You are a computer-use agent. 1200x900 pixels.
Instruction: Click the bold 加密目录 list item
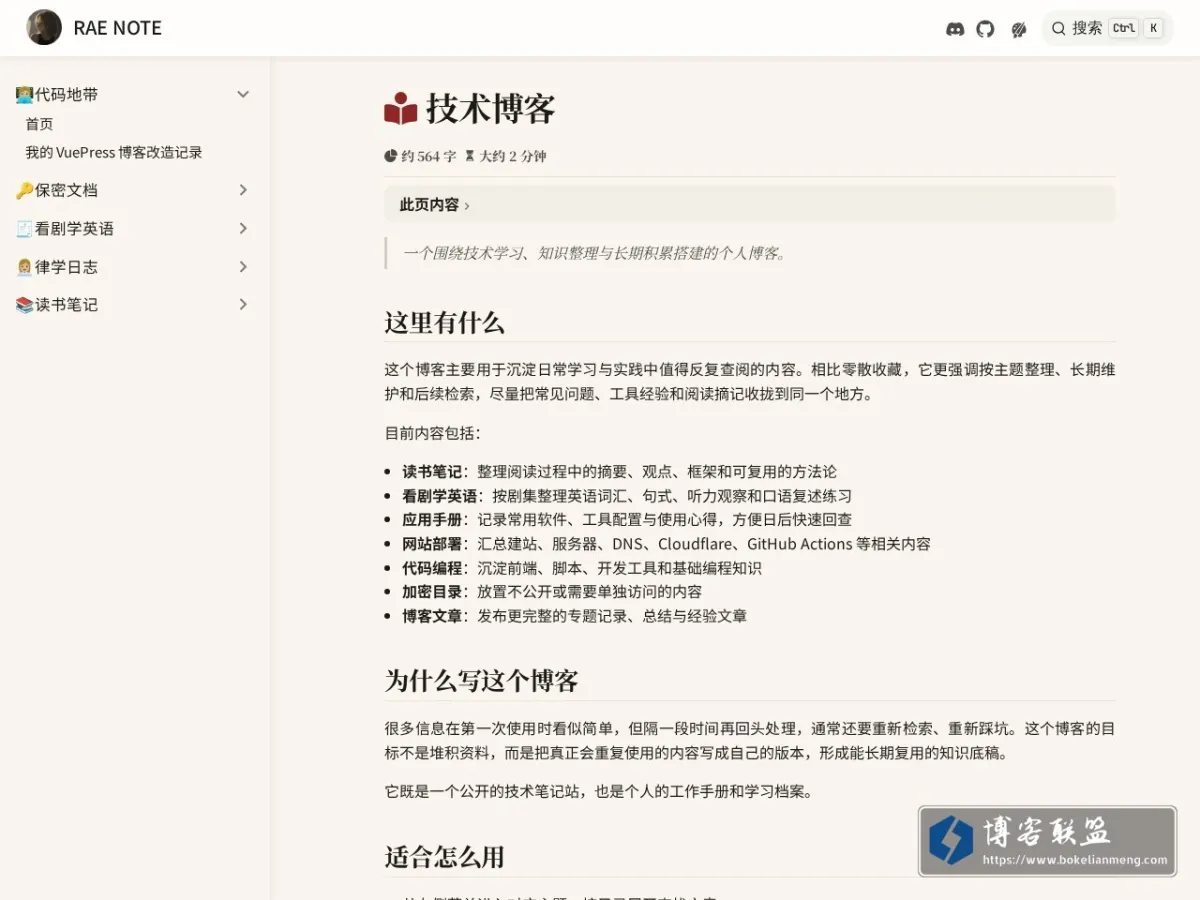pos(432,591)
